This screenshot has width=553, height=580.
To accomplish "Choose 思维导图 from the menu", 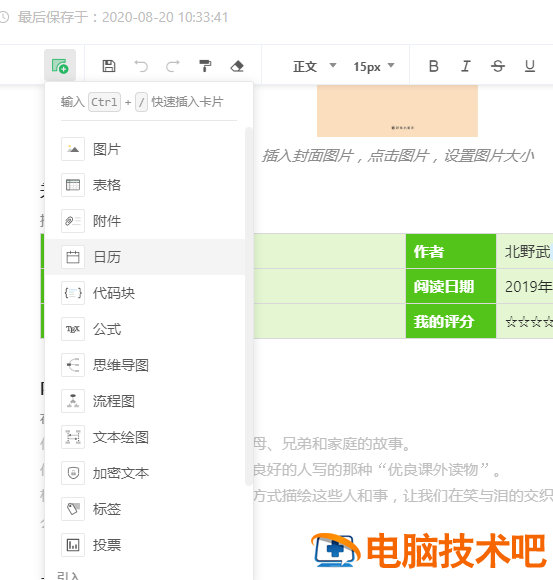I will 145,365.
